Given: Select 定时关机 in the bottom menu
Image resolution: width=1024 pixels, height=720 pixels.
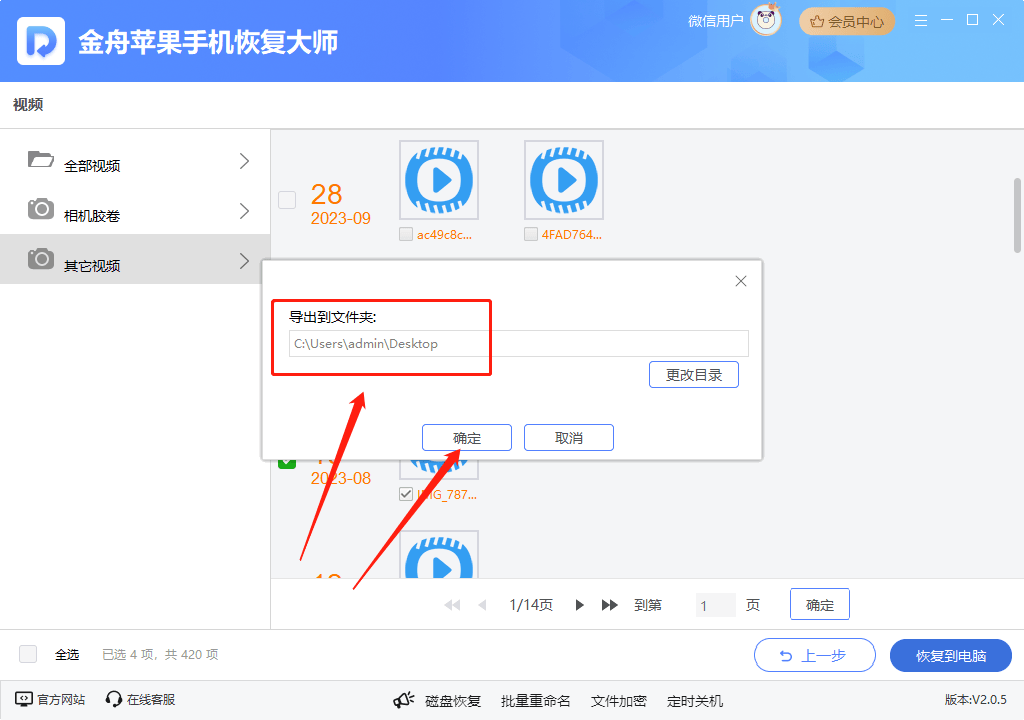Looking at the screenshot, I should click(x=693, y=700).
